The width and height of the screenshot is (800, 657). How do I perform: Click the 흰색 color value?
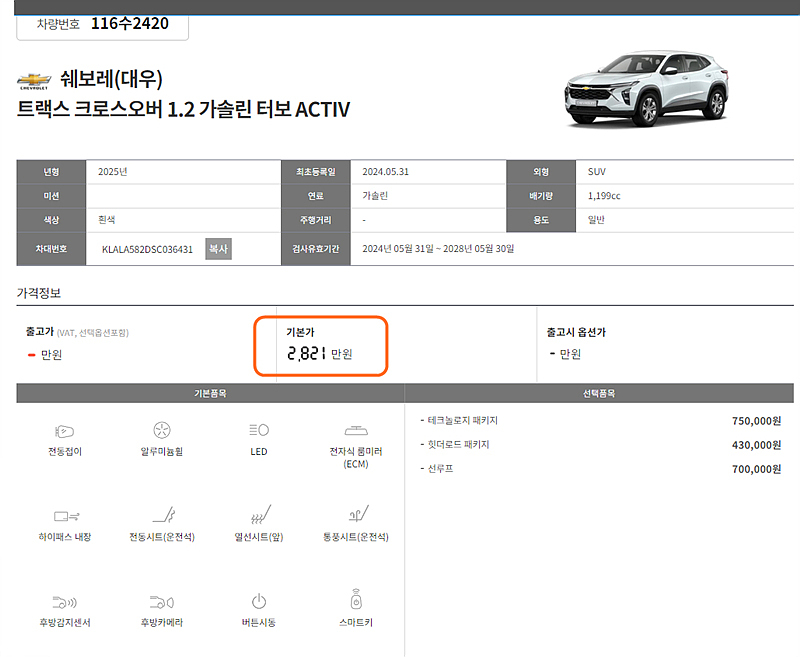[107, 220]
